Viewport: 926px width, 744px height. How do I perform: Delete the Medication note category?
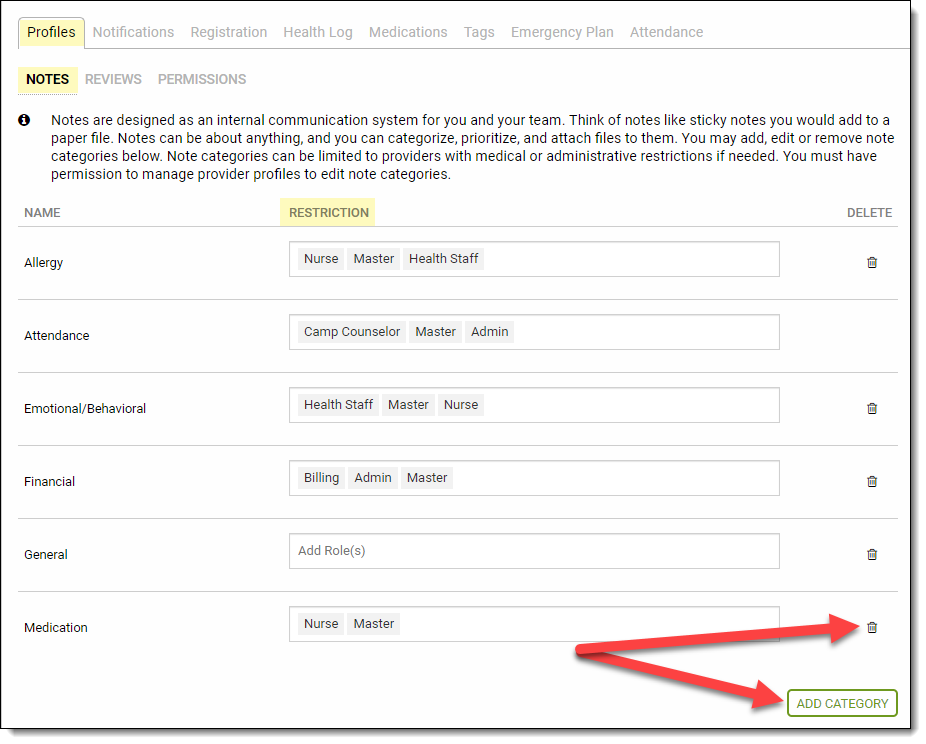(x=872, y=627)
